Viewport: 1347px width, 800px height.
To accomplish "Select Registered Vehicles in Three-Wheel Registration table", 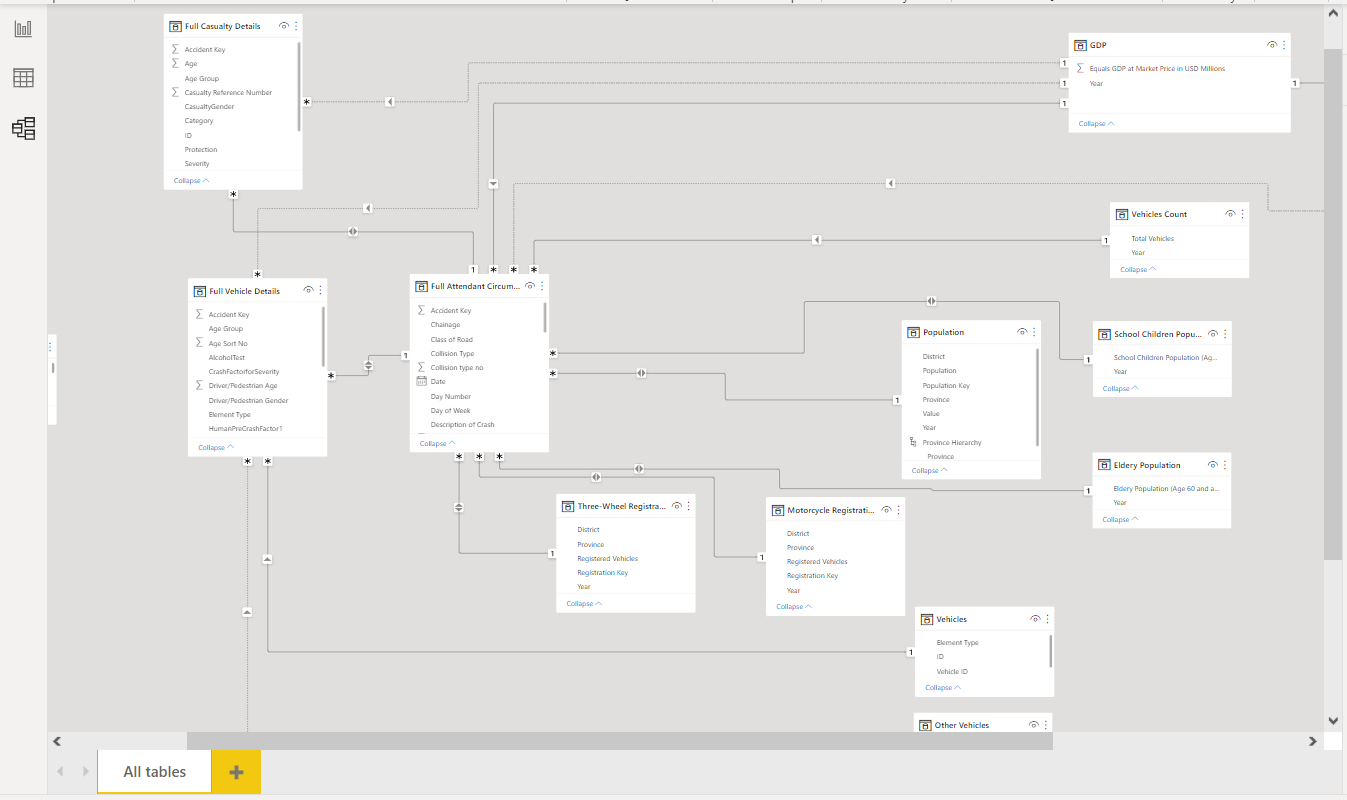I will (x=607, y=559).
